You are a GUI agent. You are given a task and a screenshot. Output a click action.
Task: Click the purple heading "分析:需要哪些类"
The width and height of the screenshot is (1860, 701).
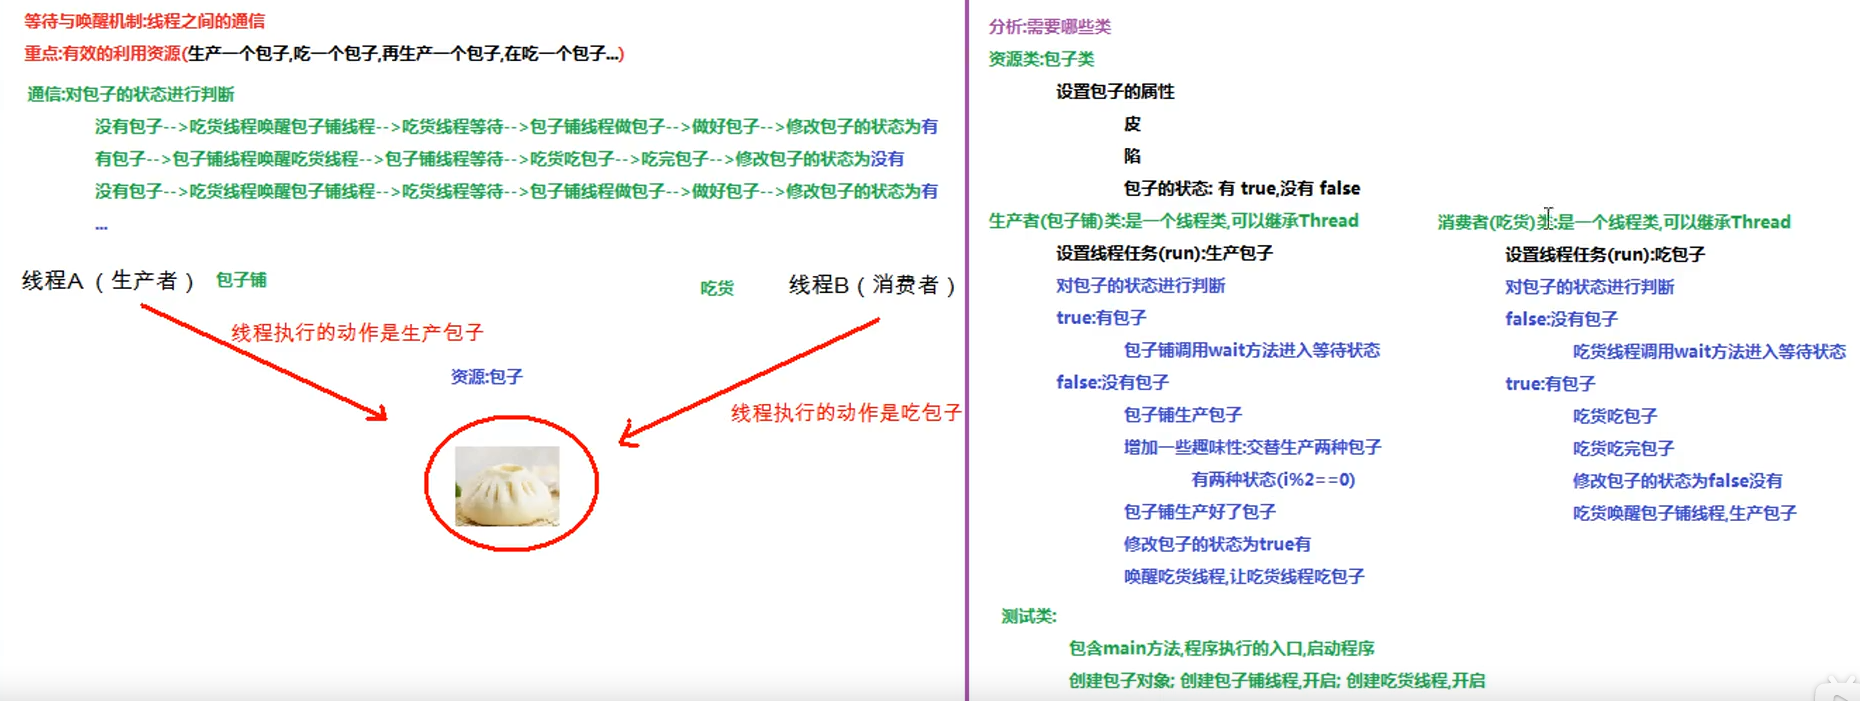coord(1050,27)
